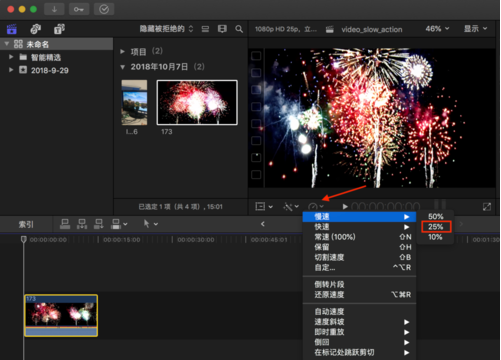Open the retime speedometer dropdown
The image size is (501, 360).
tap(315, 207)
